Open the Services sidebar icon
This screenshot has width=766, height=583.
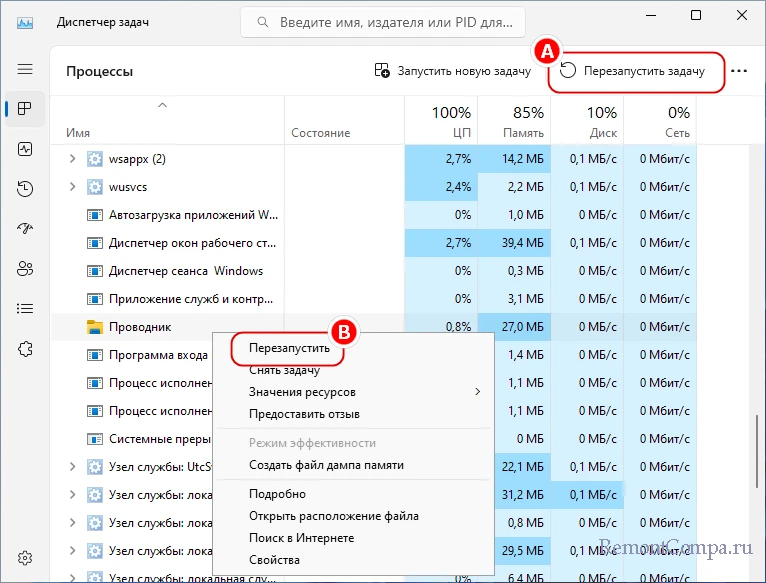[25, 349]
